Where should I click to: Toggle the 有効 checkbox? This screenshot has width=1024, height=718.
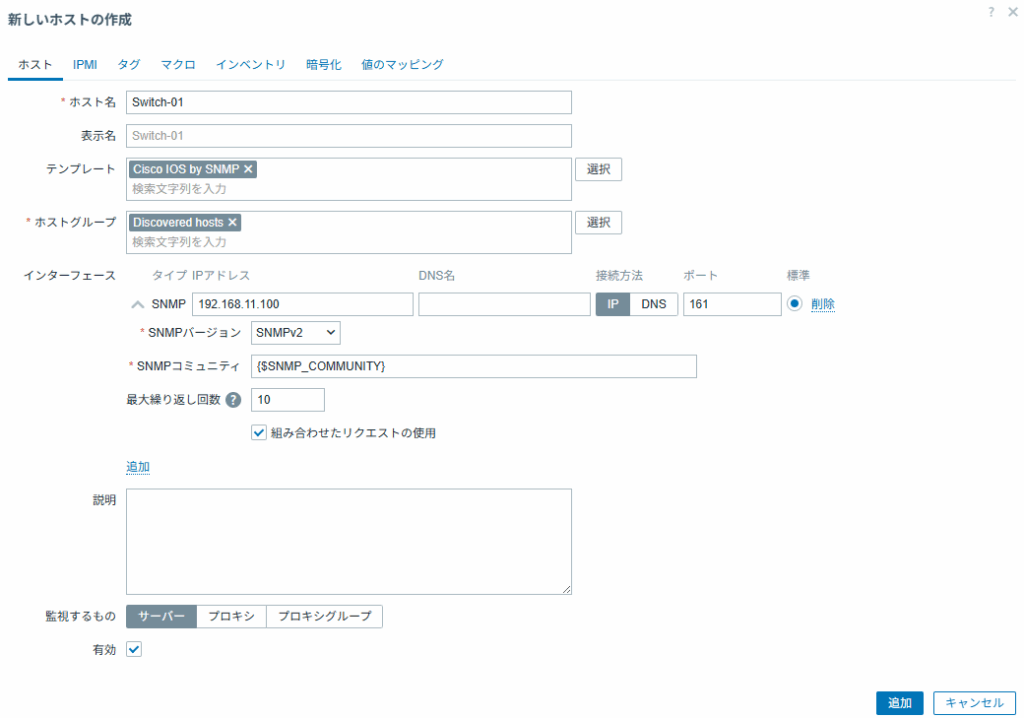(x=134, y=649)
